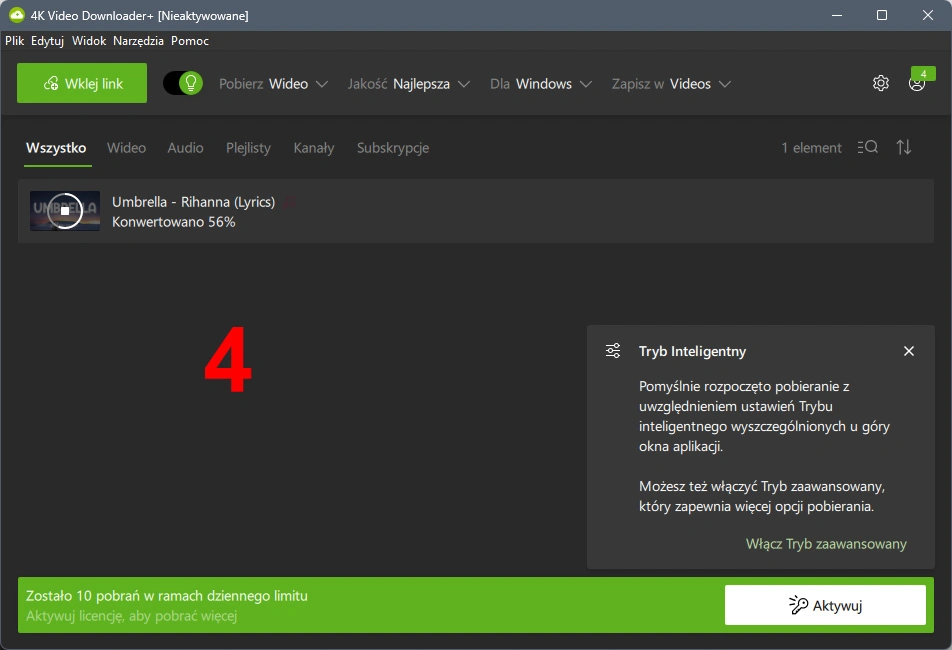
Task: Open the Edytuj menu
Action: click(47, 41)
